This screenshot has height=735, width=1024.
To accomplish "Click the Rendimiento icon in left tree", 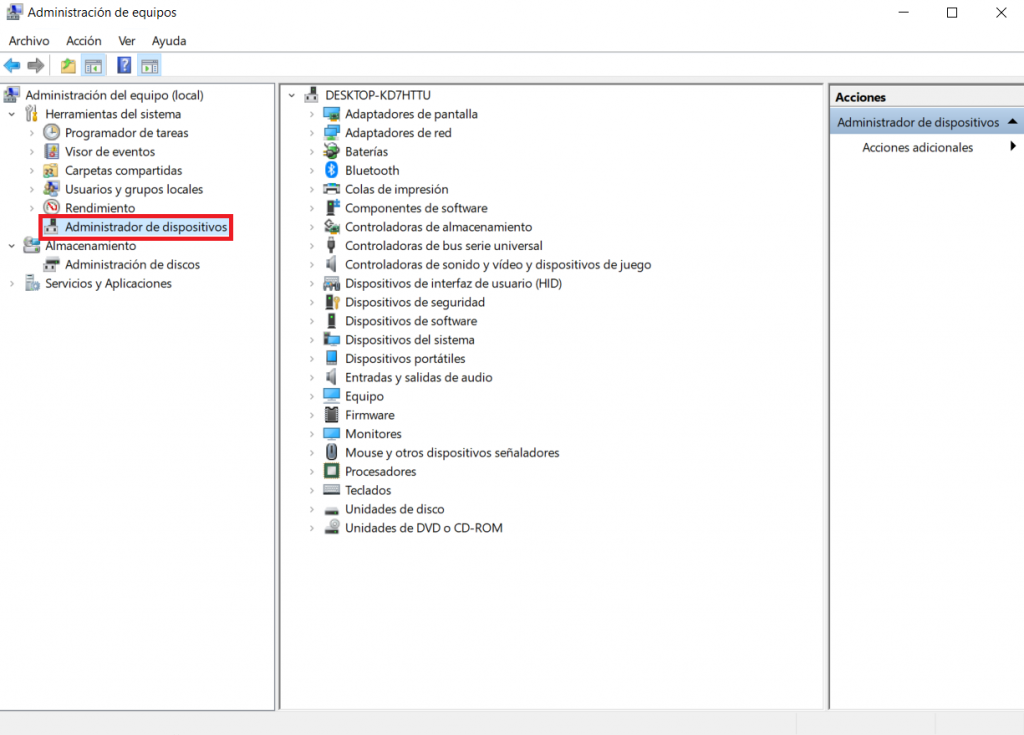I will tap(52, 208).
